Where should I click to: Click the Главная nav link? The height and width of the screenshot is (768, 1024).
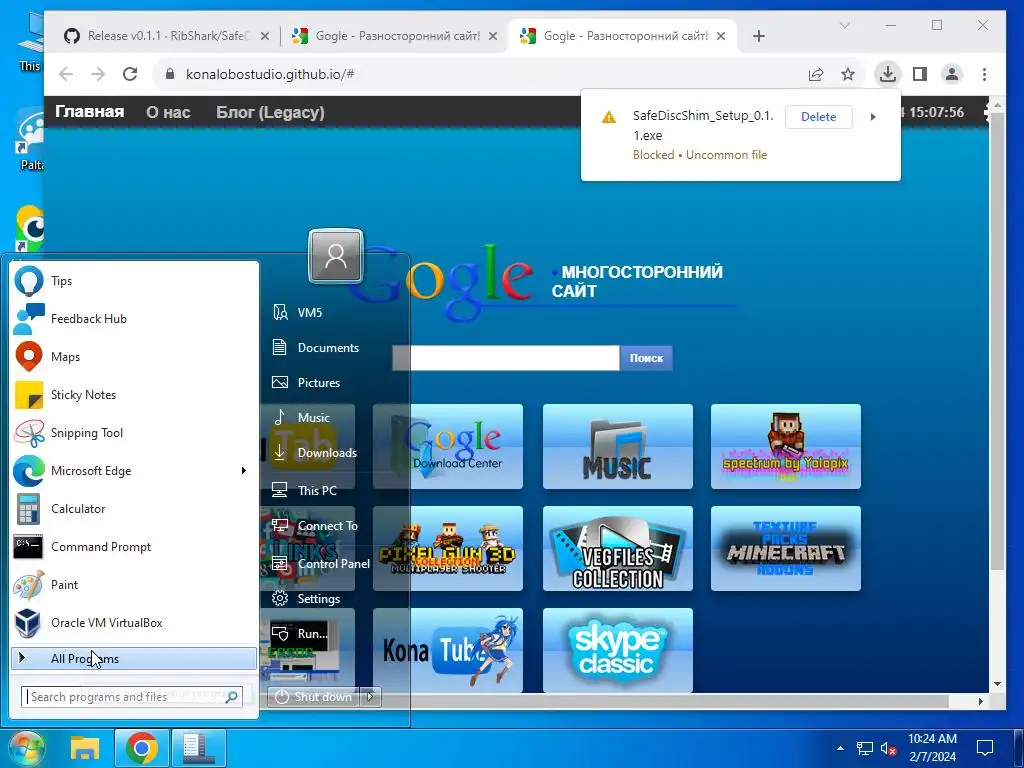tap(89, 112)
